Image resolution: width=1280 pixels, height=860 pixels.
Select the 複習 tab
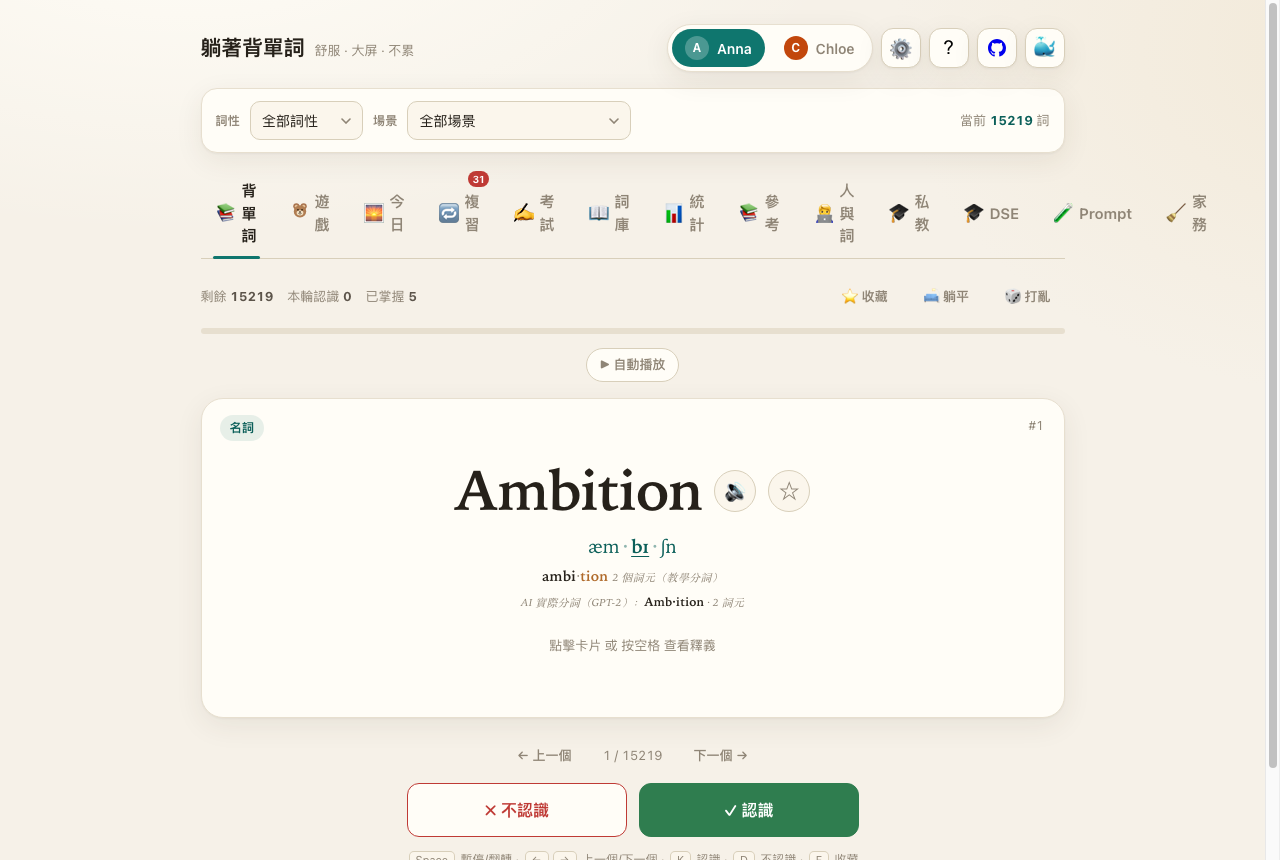461,213
